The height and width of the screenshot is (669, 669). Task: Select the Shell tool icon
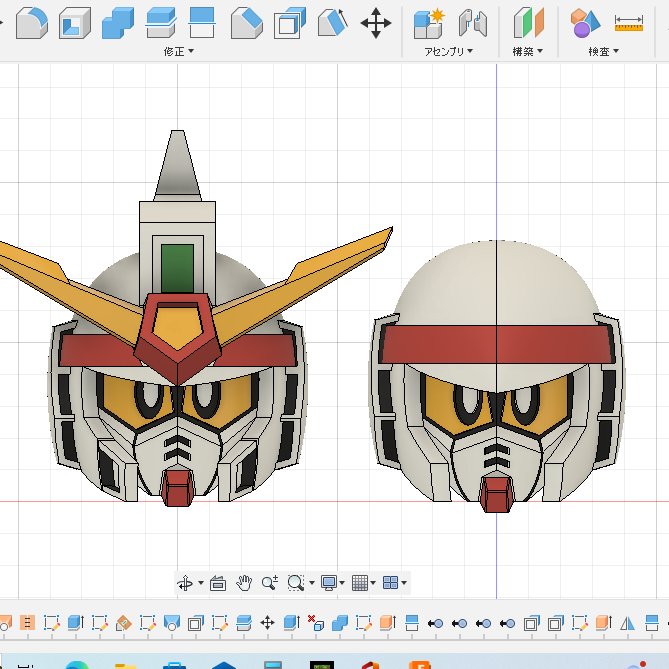pyautogui.click(x=75, y=23)
